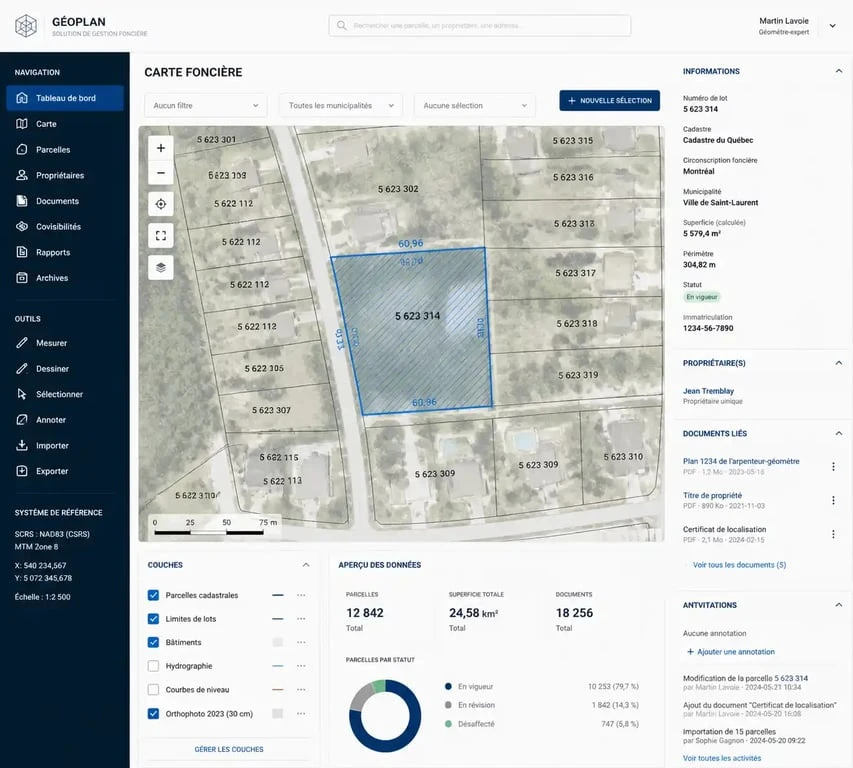Open options for Certificat de localisation
Image resolution: width=853 pixels, height=768 pixels.
pyautogui.click(x=833, y=534)
